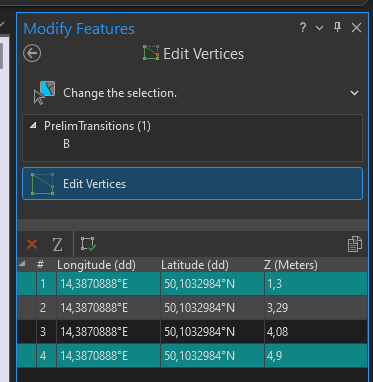
Task: Activate the Edit Vertices tool button
Action: [x=192, y=184]
